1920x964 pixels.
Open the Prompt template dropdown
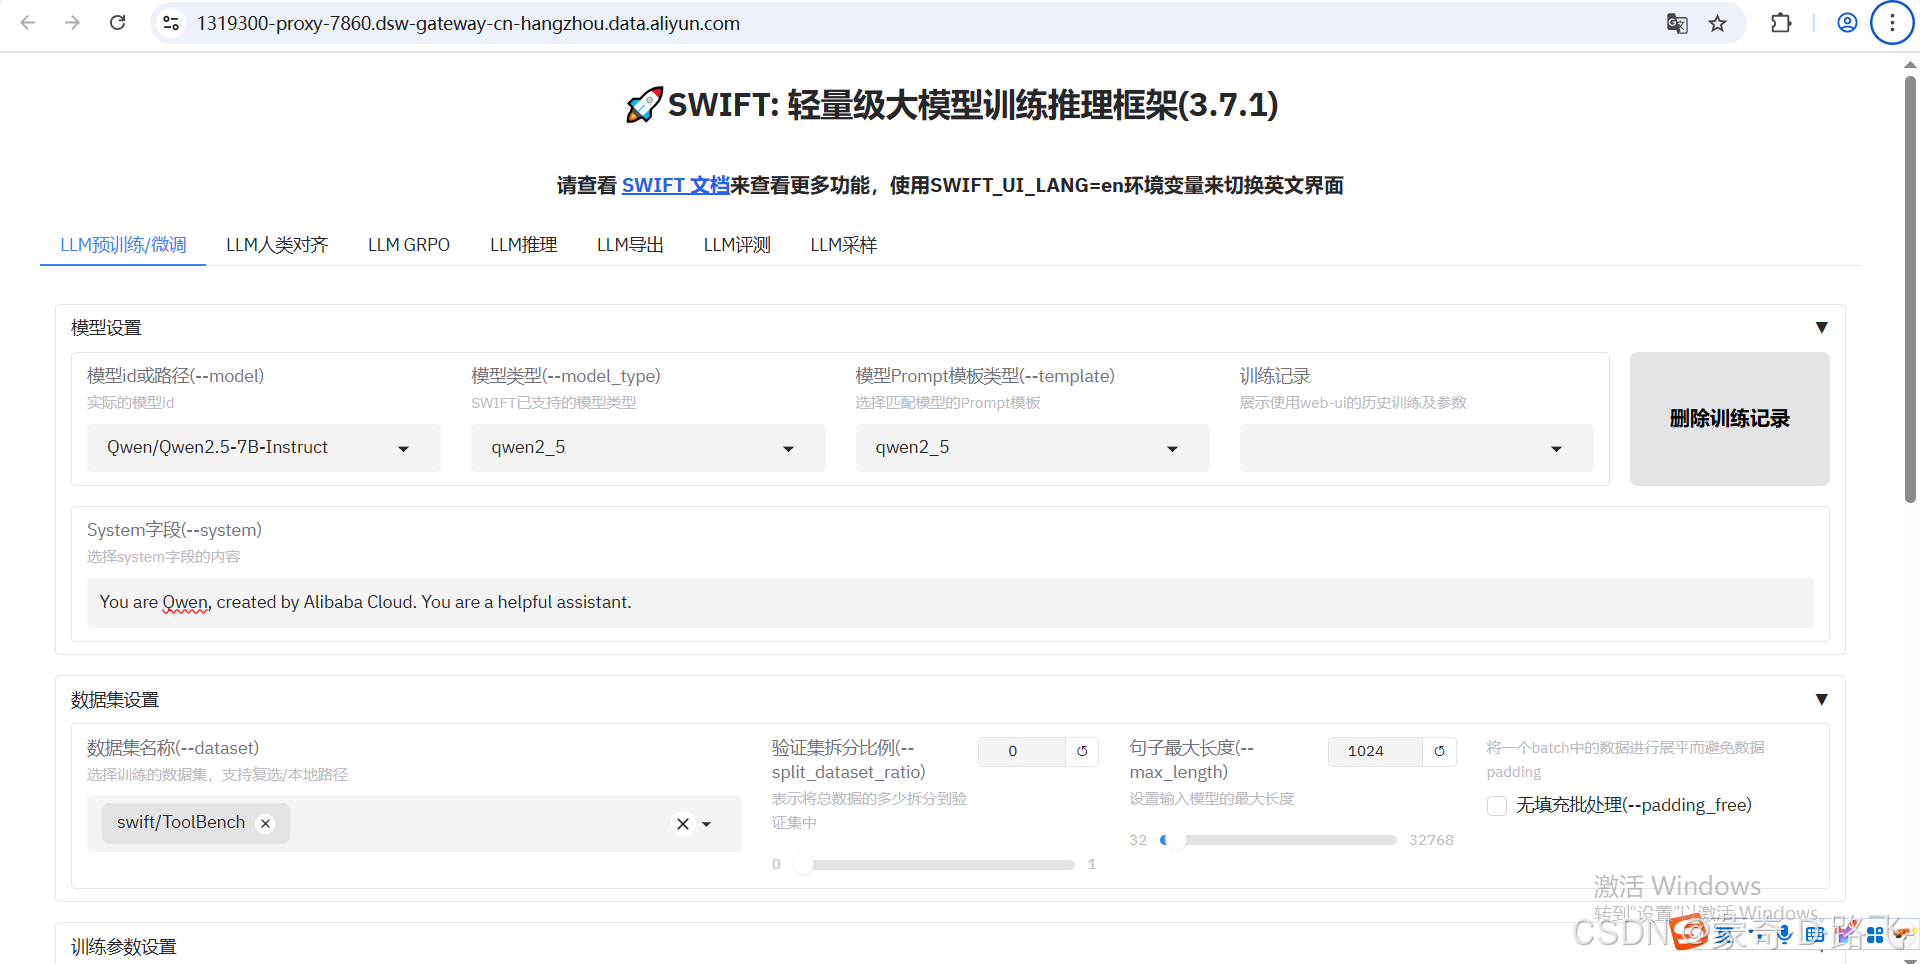click(1032, 448)
